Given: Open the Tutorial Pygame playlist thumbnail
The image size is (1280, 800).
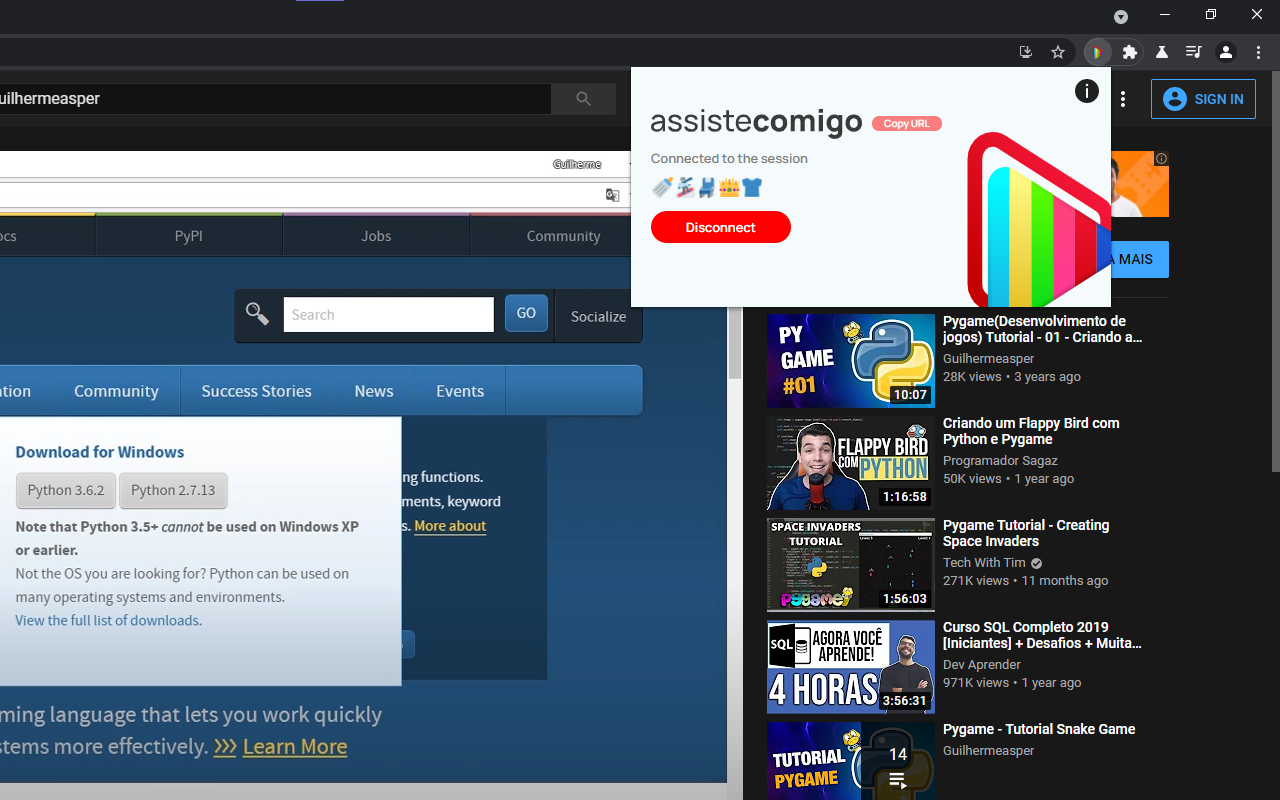Looking at the screenshot, I should click(851, 761).
